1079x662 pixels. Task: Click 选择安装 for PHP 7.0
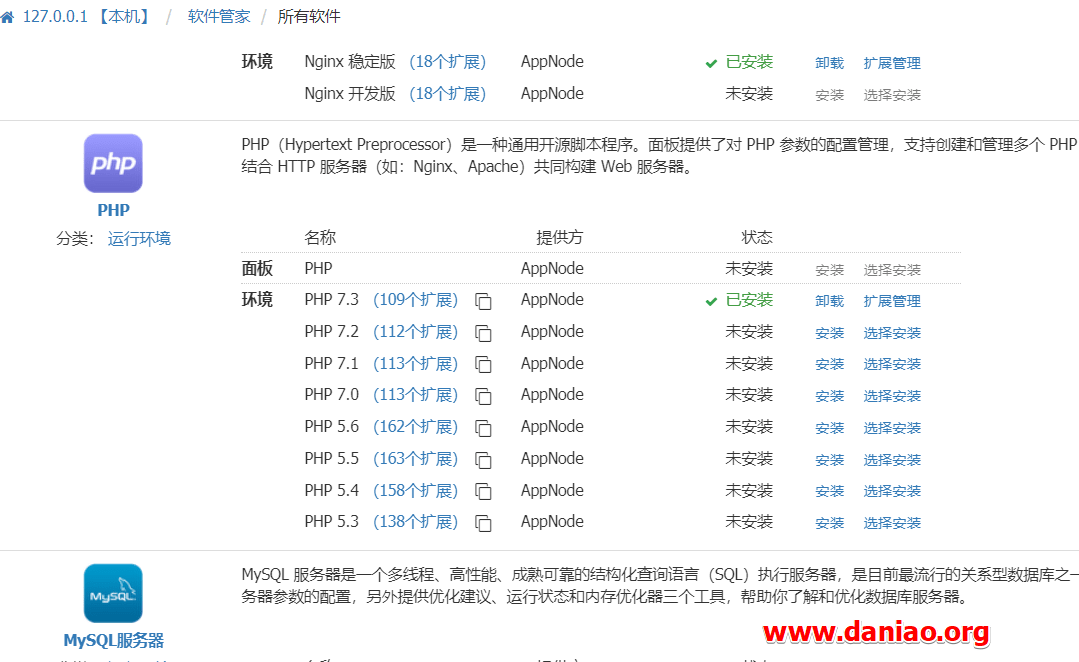(x=892, y=396)
